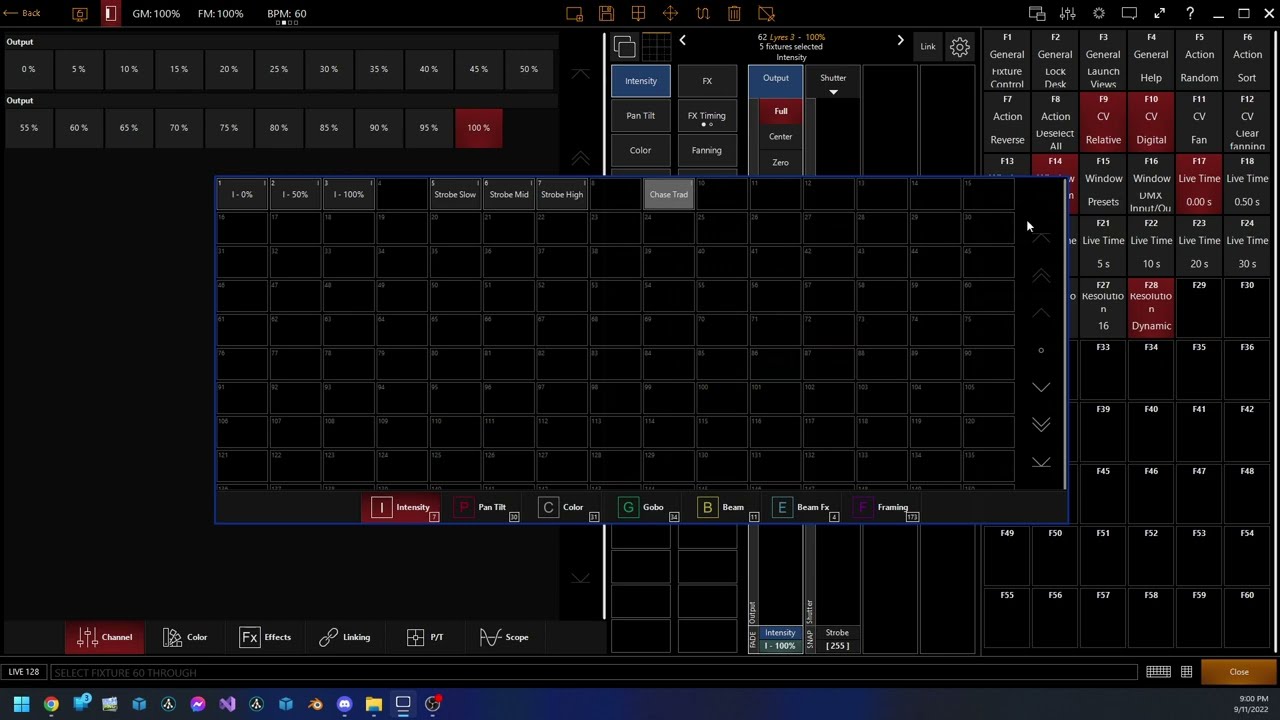
Task: Switch to Pan Tilt presets tab
Action: click(480, 508)
